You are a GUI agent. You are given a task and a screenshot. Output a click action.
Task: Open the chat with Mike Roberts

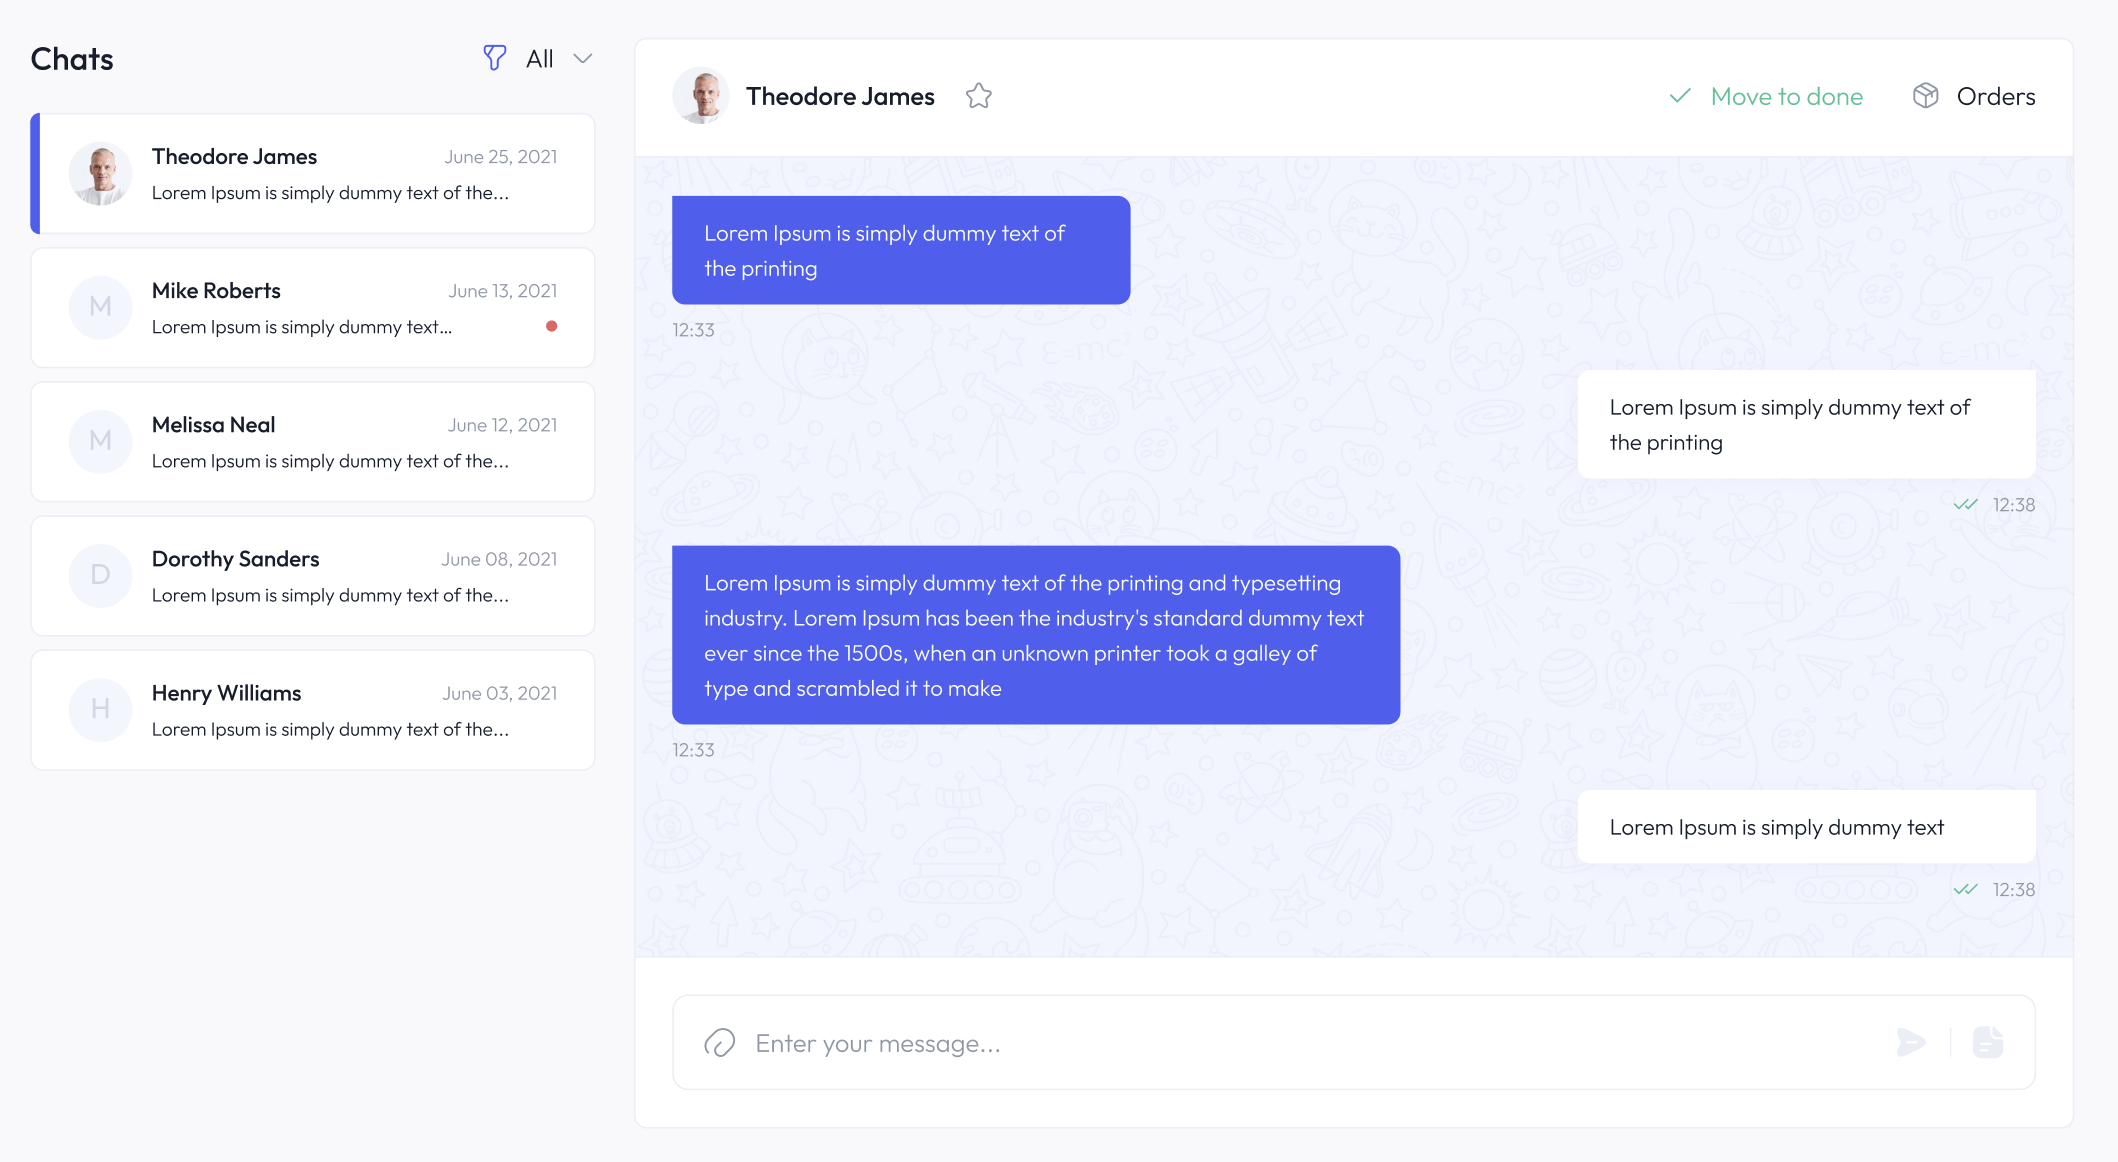pyautogui.click(x=312, y=307)
